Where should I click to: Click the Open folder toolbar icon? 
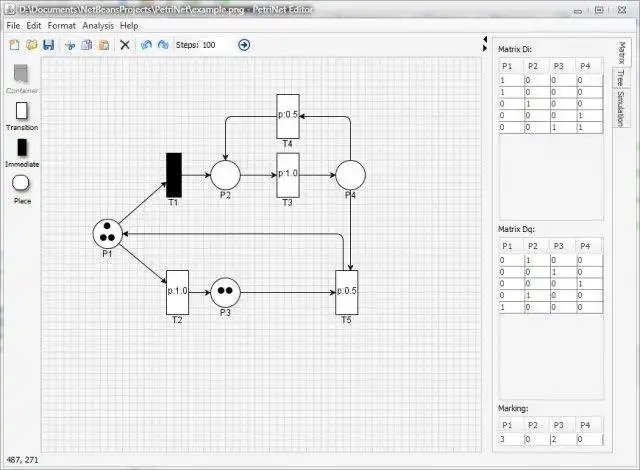tap(31, 45)
